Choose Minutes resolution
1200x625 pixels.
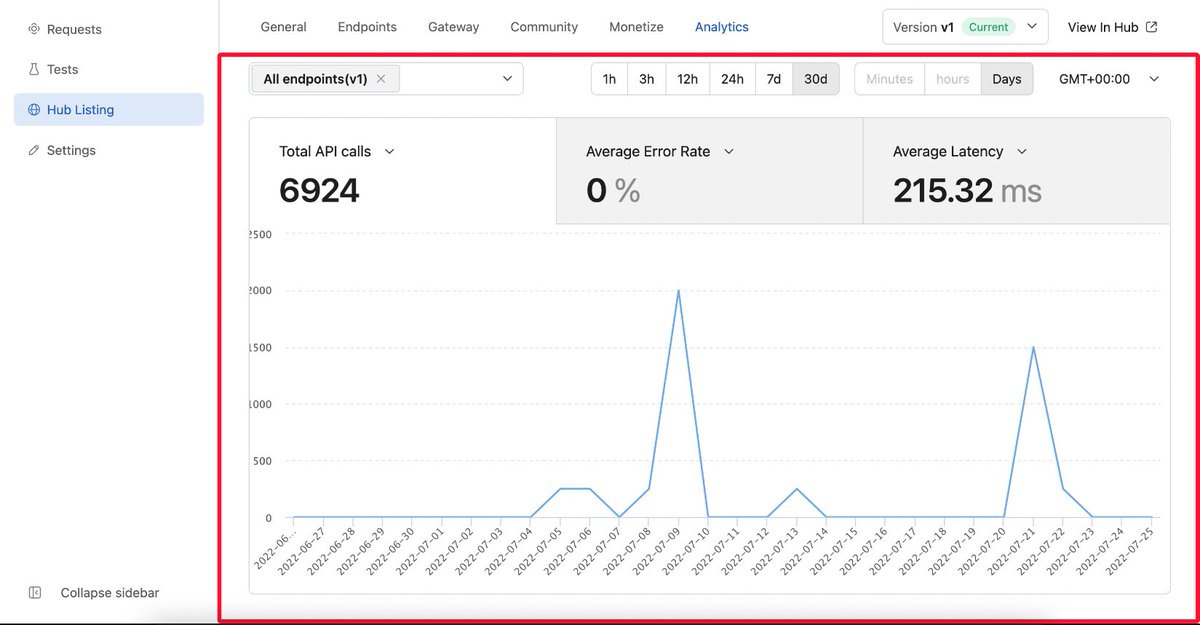tap(890, 79)
